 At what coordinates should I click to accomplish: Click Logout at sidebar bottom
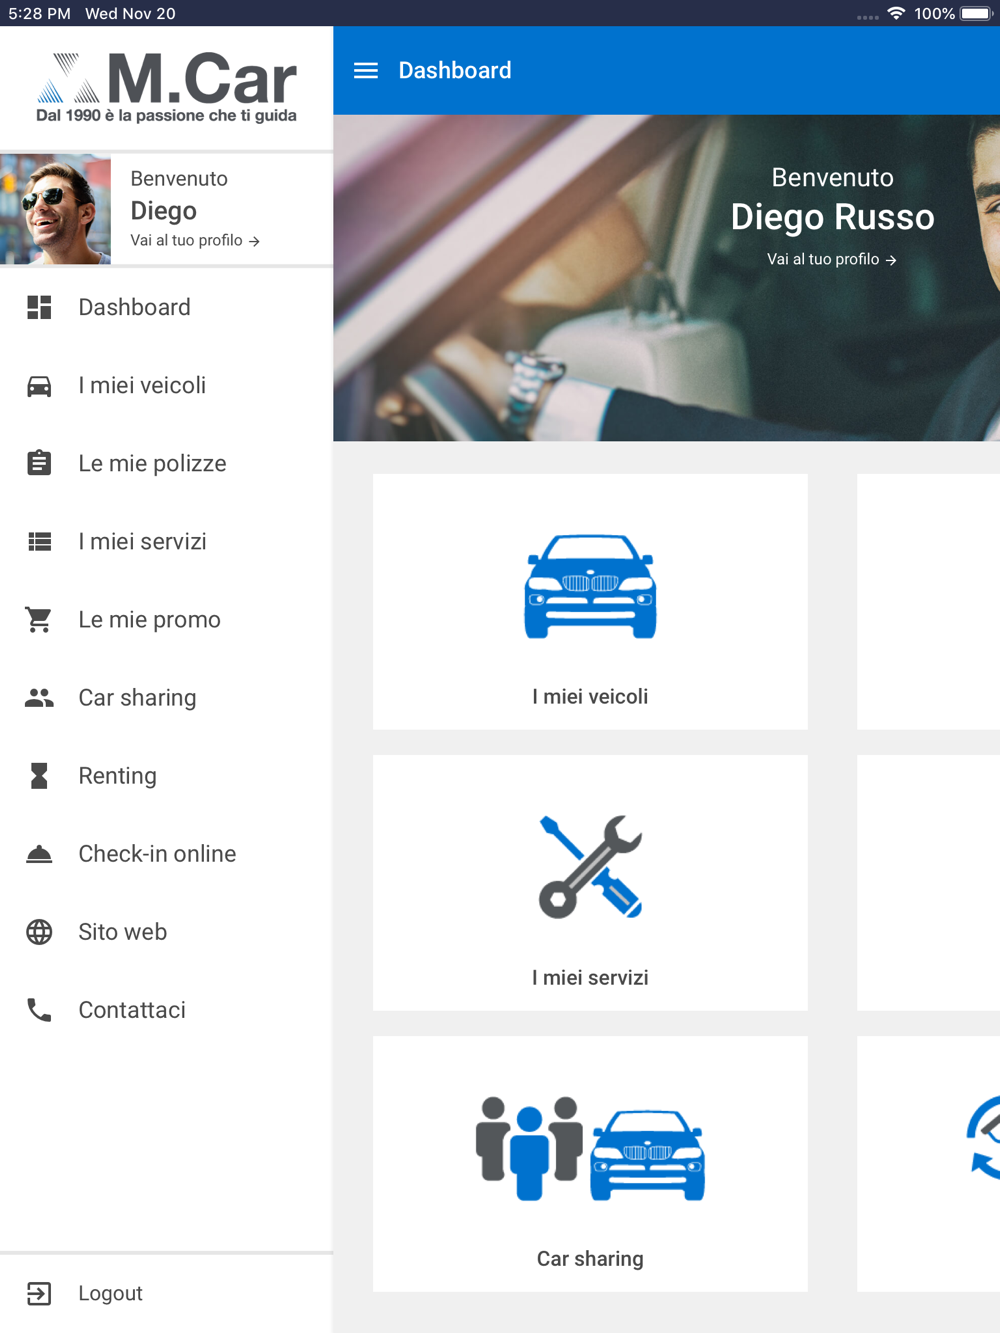166,1293
